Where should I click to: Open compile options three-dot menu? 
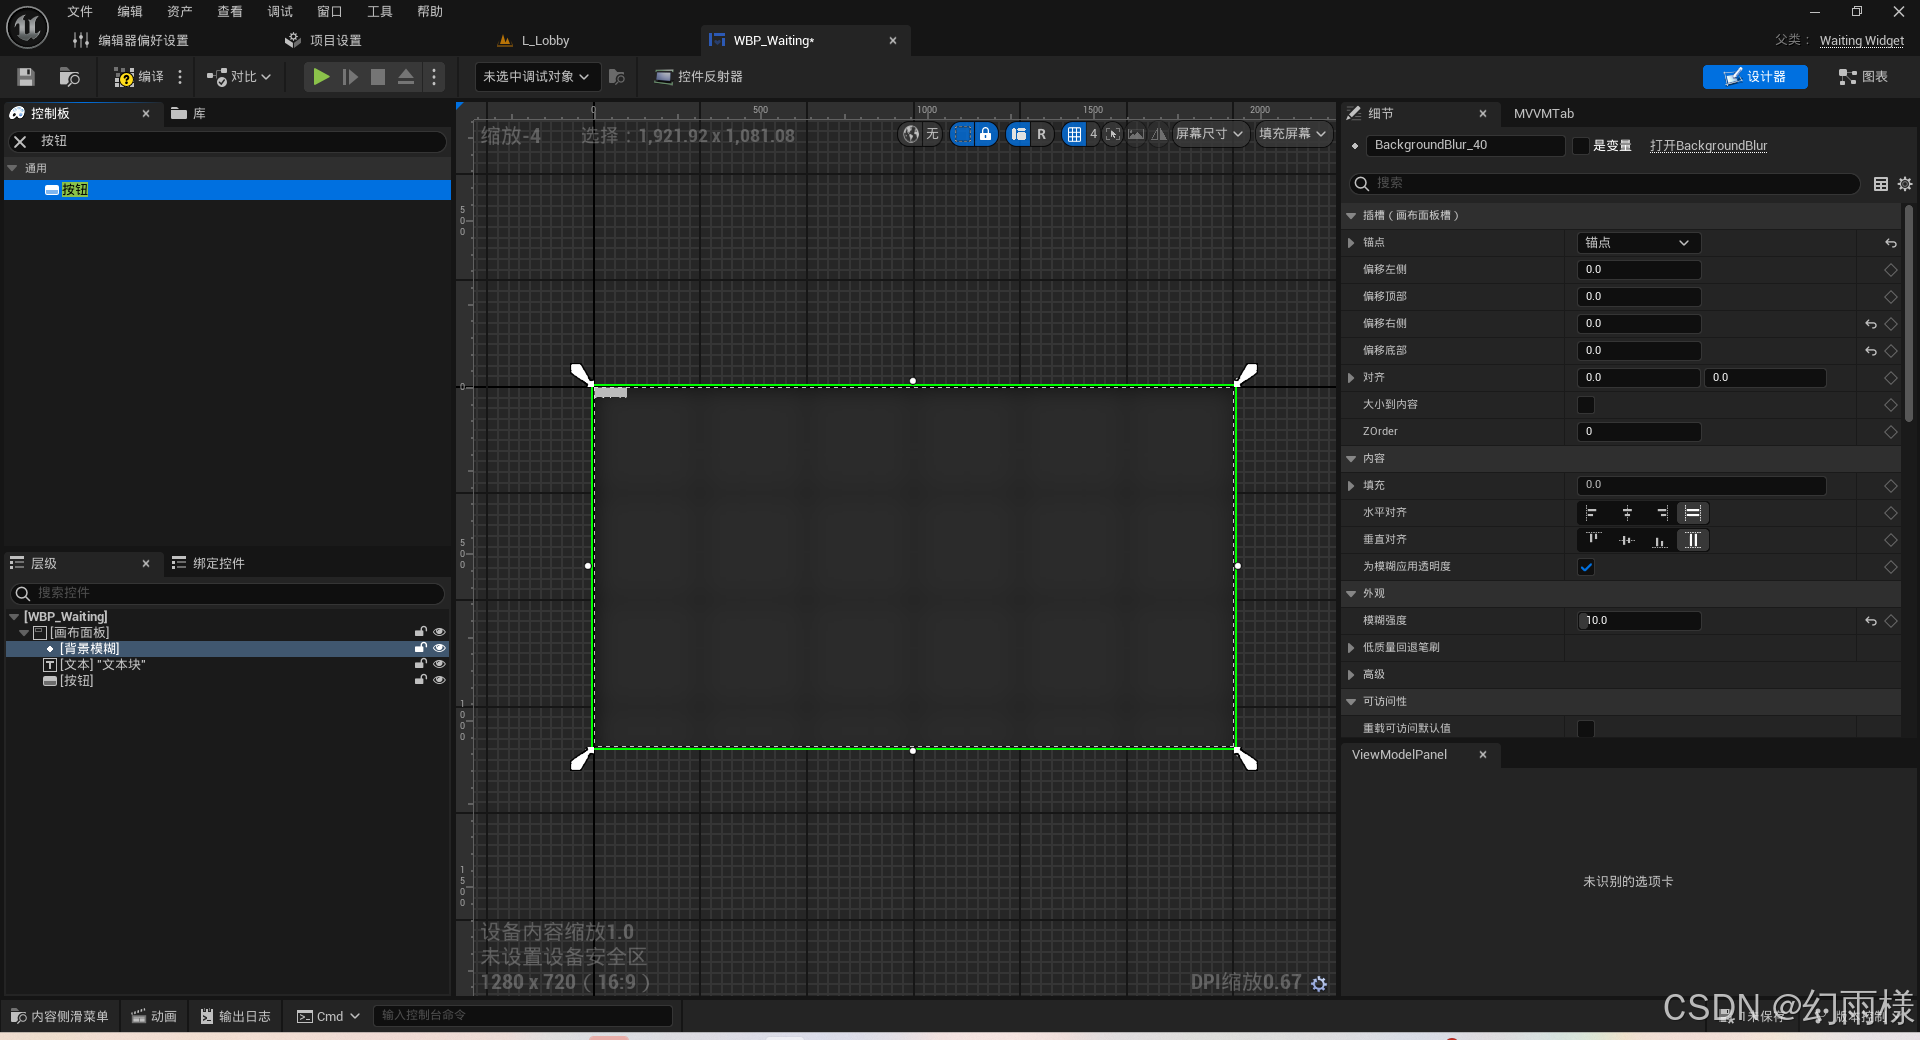180,77
